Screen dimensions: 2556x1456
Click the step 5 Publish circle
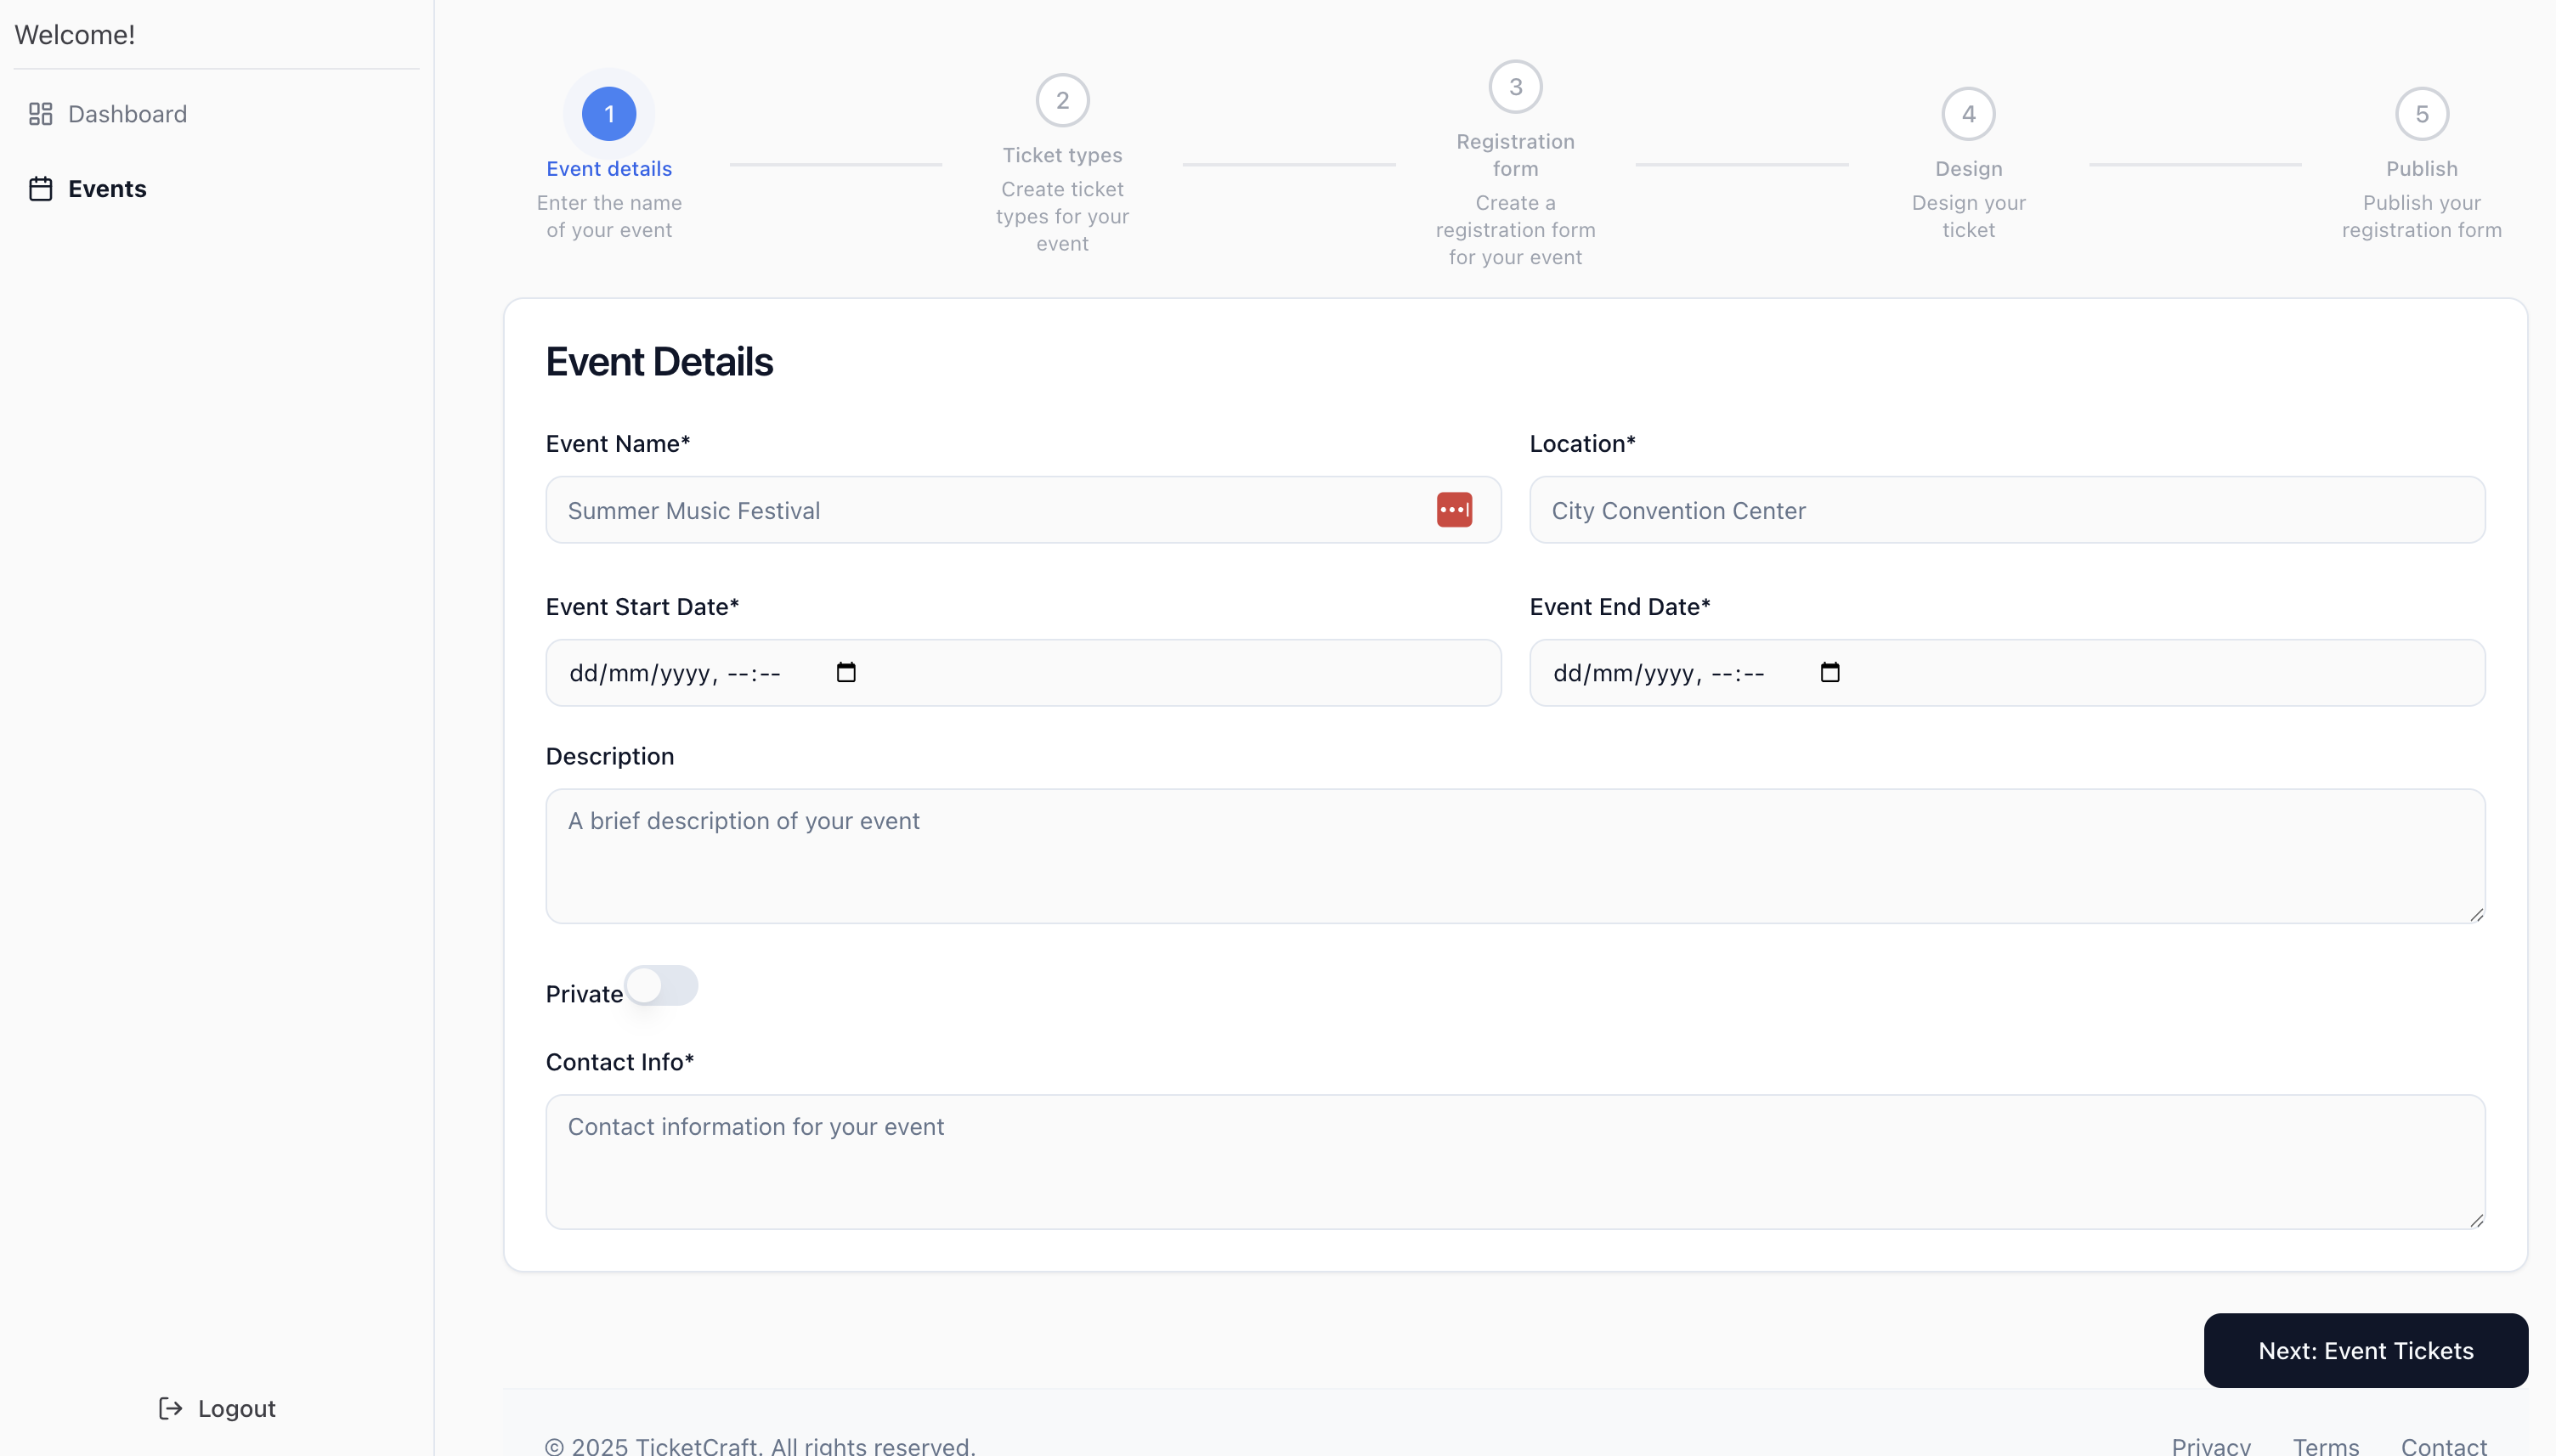click(x=2421, y=113)
